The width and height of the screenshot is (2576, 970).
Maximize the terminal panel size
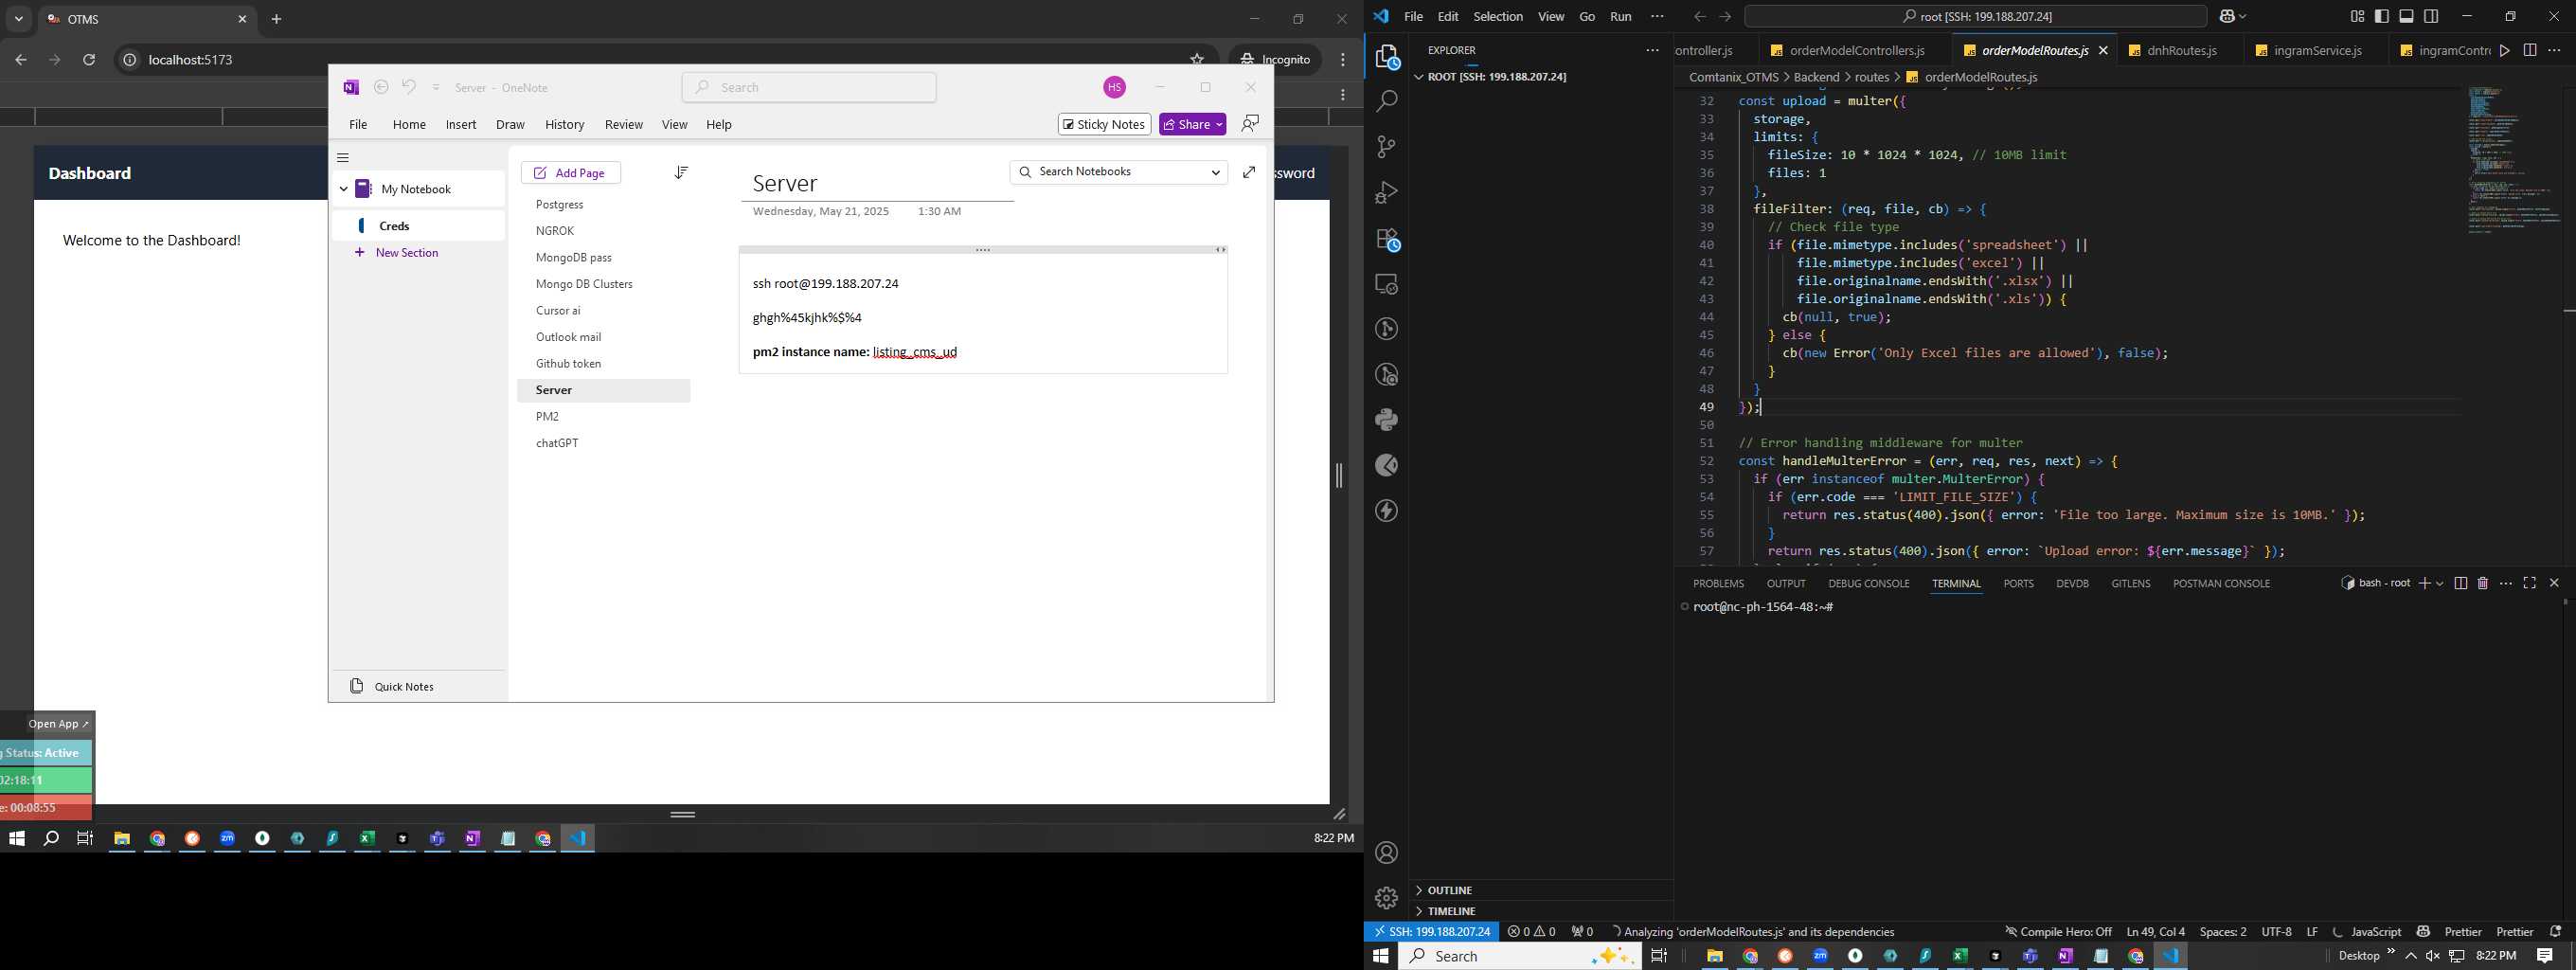pos(2530,583)
